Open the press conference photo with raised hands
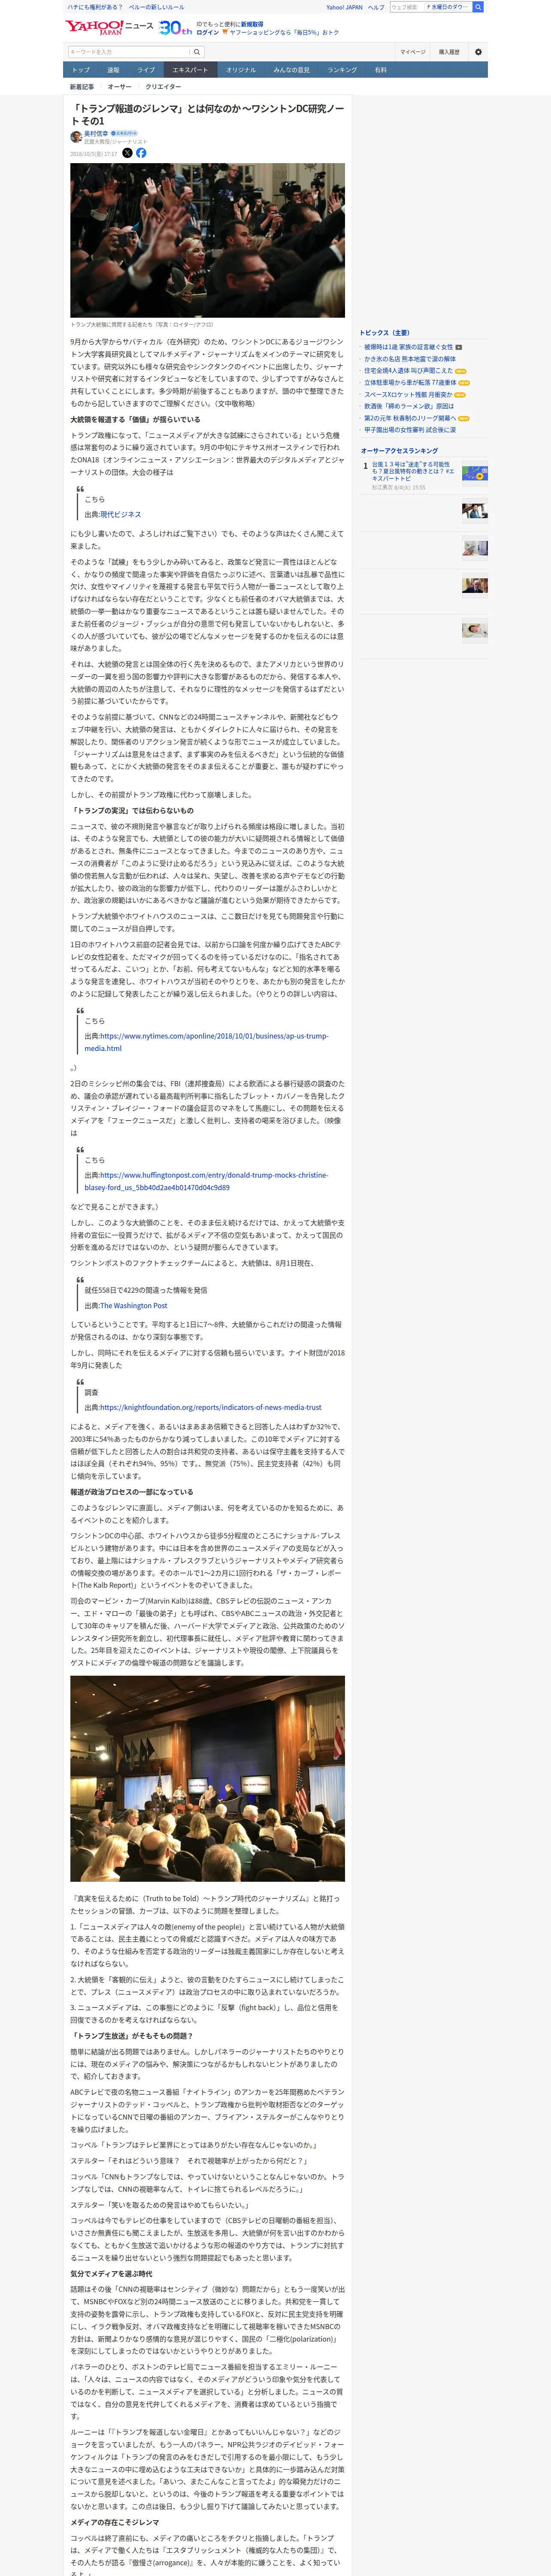Screen dimensions: 551x2576 pos(207,240)
